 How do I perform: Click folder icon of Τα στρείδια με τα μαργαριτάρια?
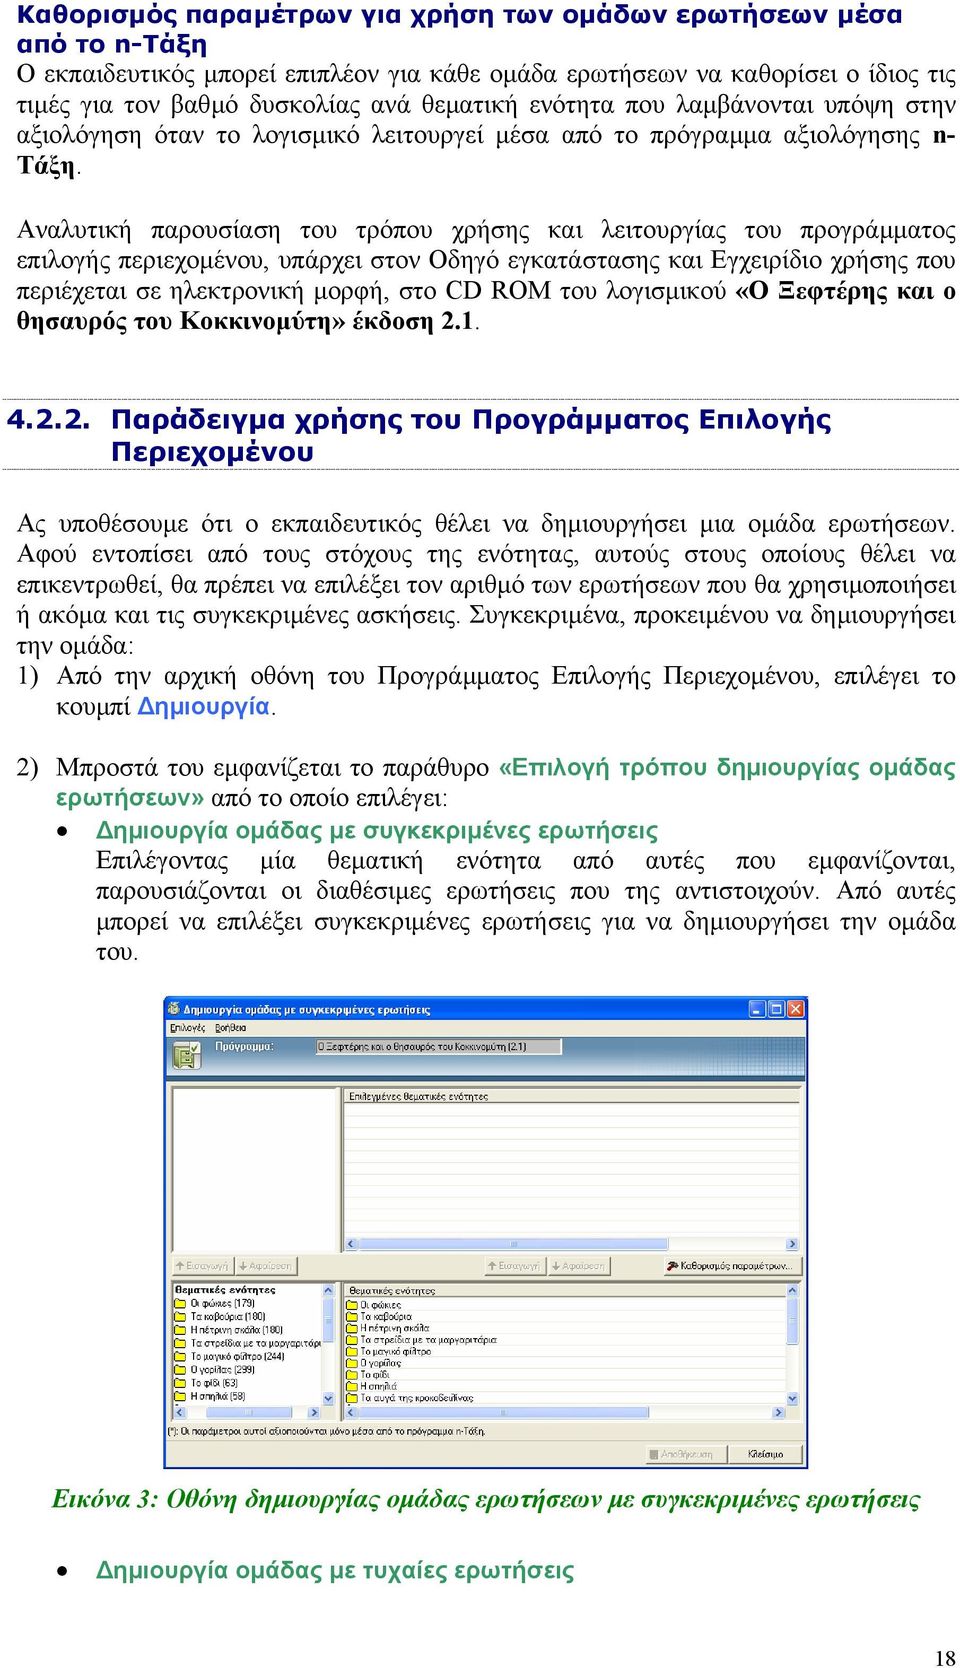352,1339
